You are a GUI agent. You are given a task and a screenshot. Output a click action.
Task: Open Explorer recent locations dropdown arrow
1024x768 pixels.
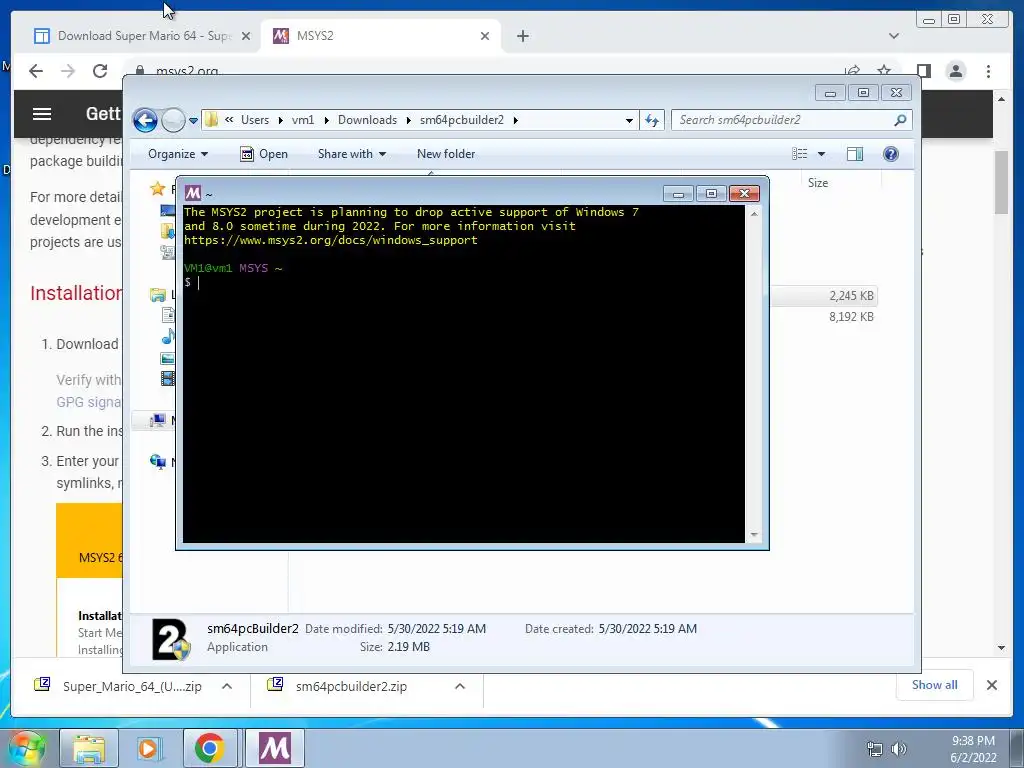[193, 121]
